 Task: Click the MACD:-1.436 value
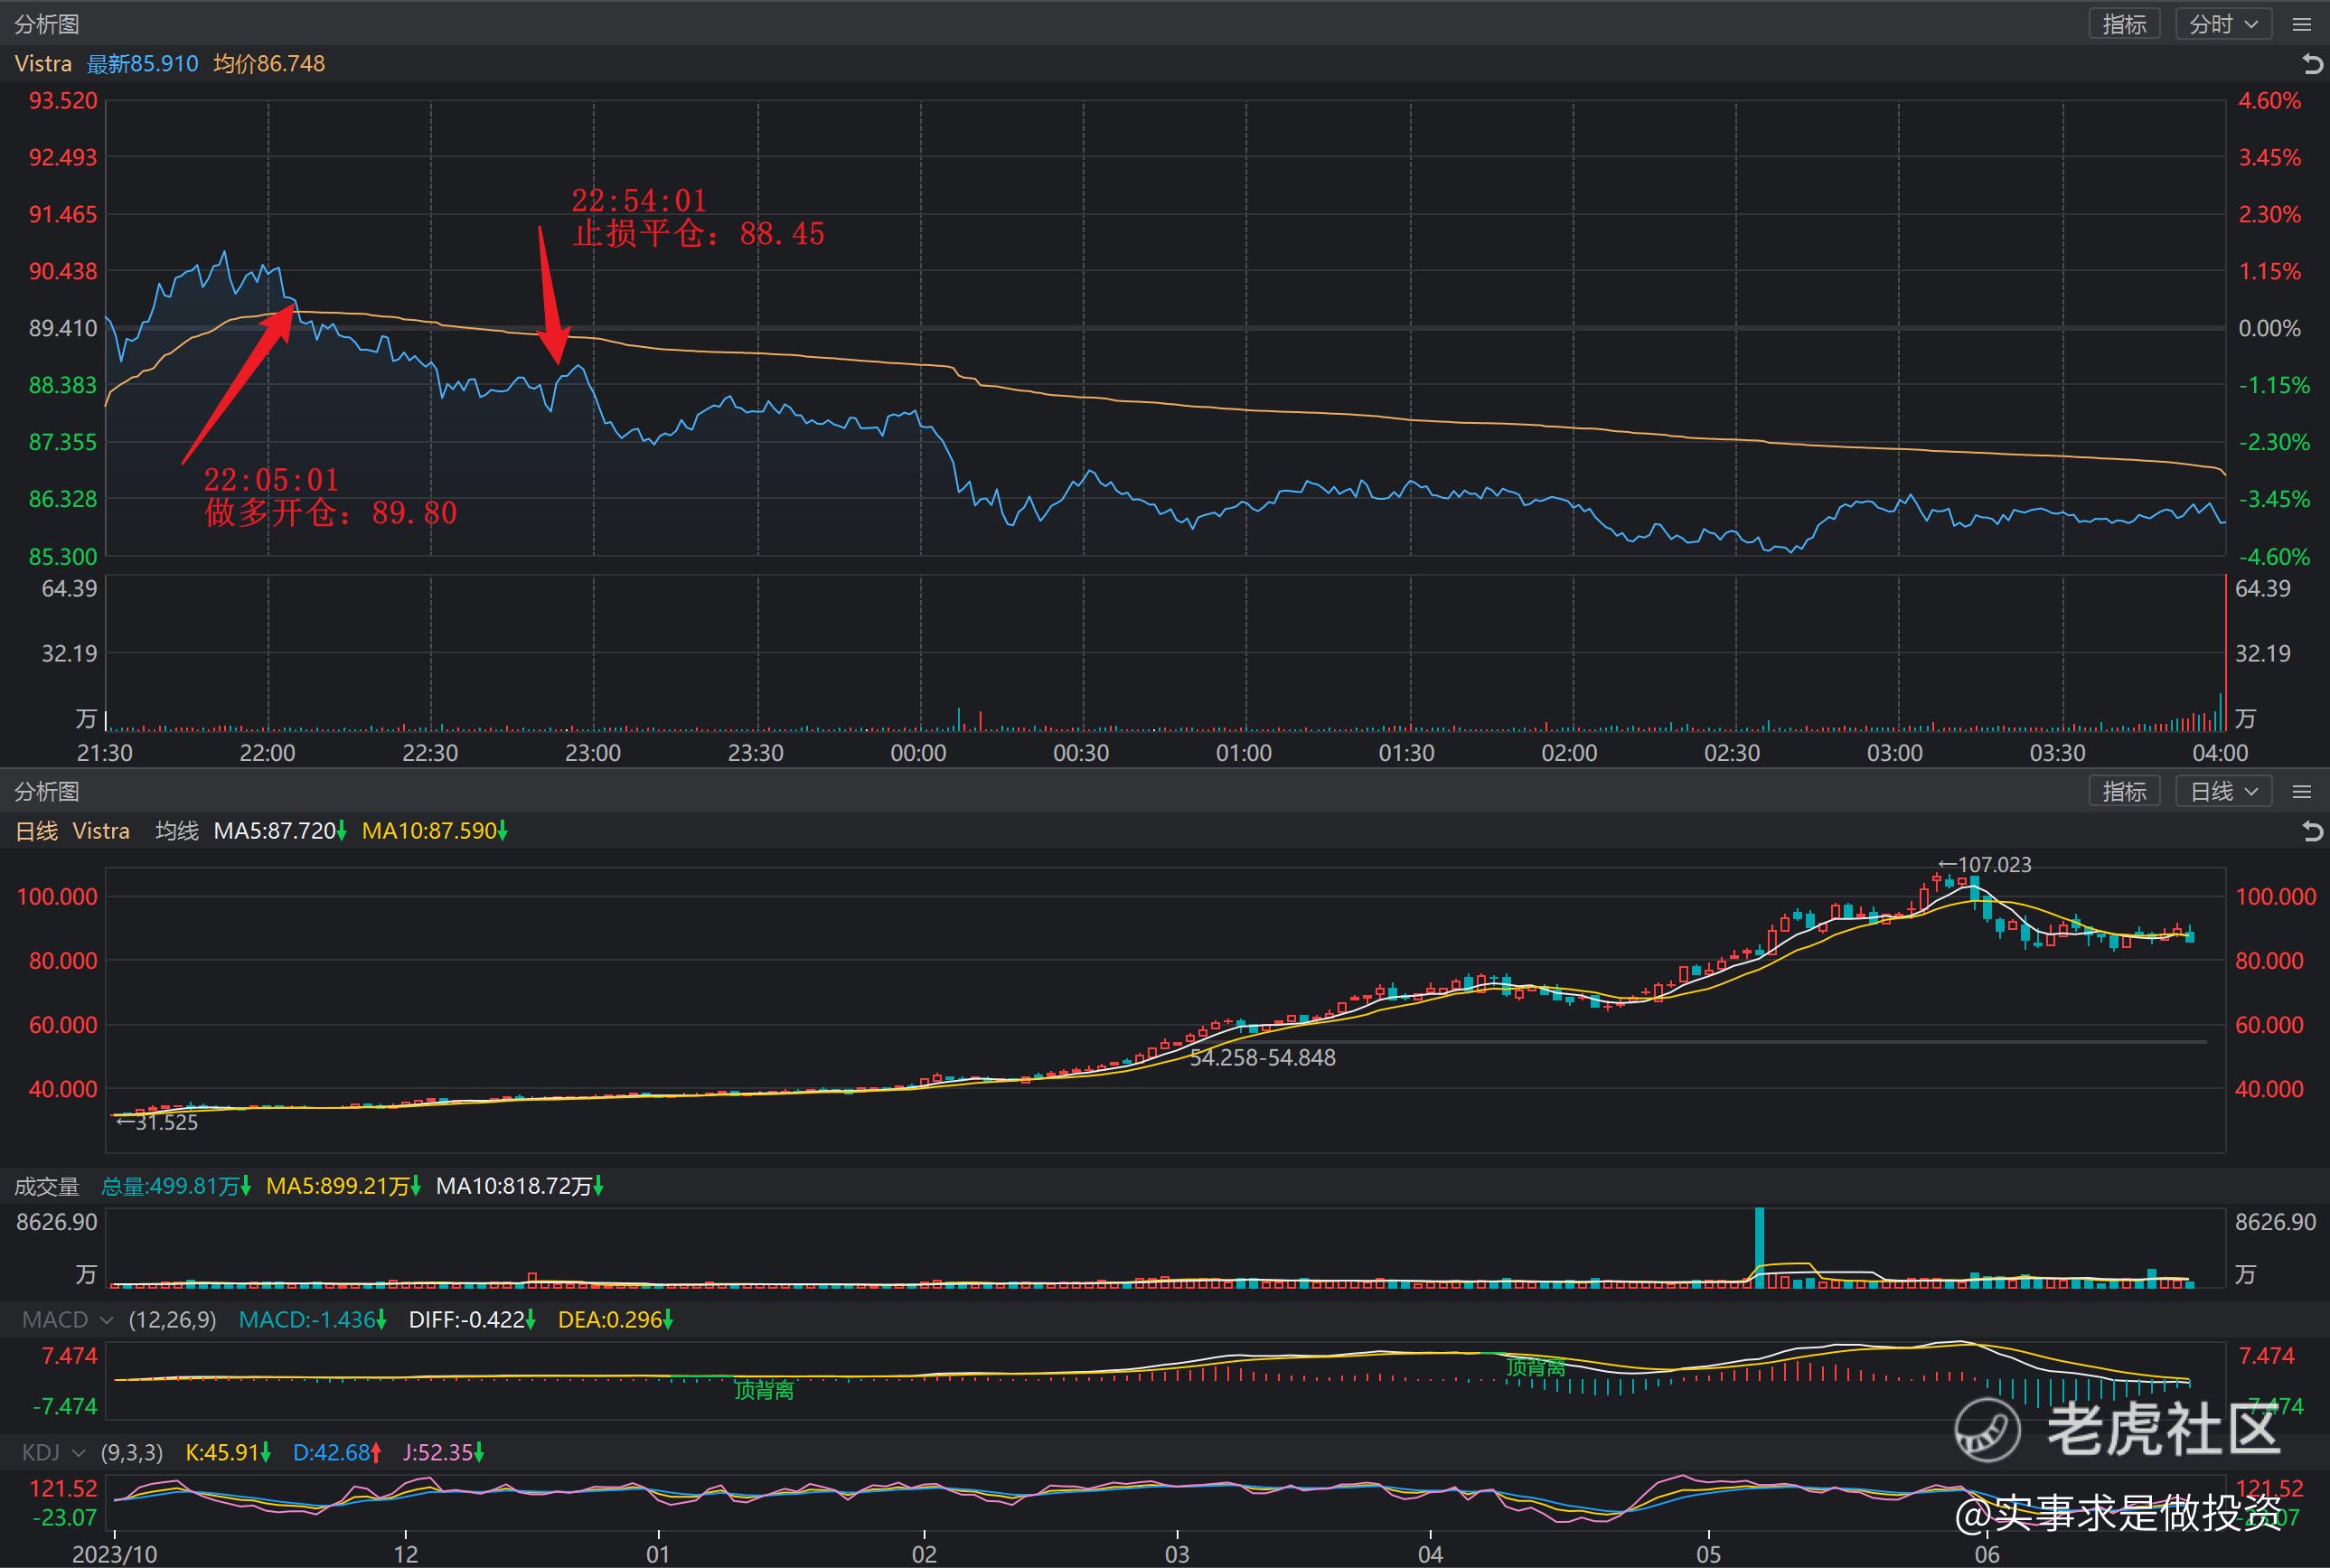coord(313,1320)
